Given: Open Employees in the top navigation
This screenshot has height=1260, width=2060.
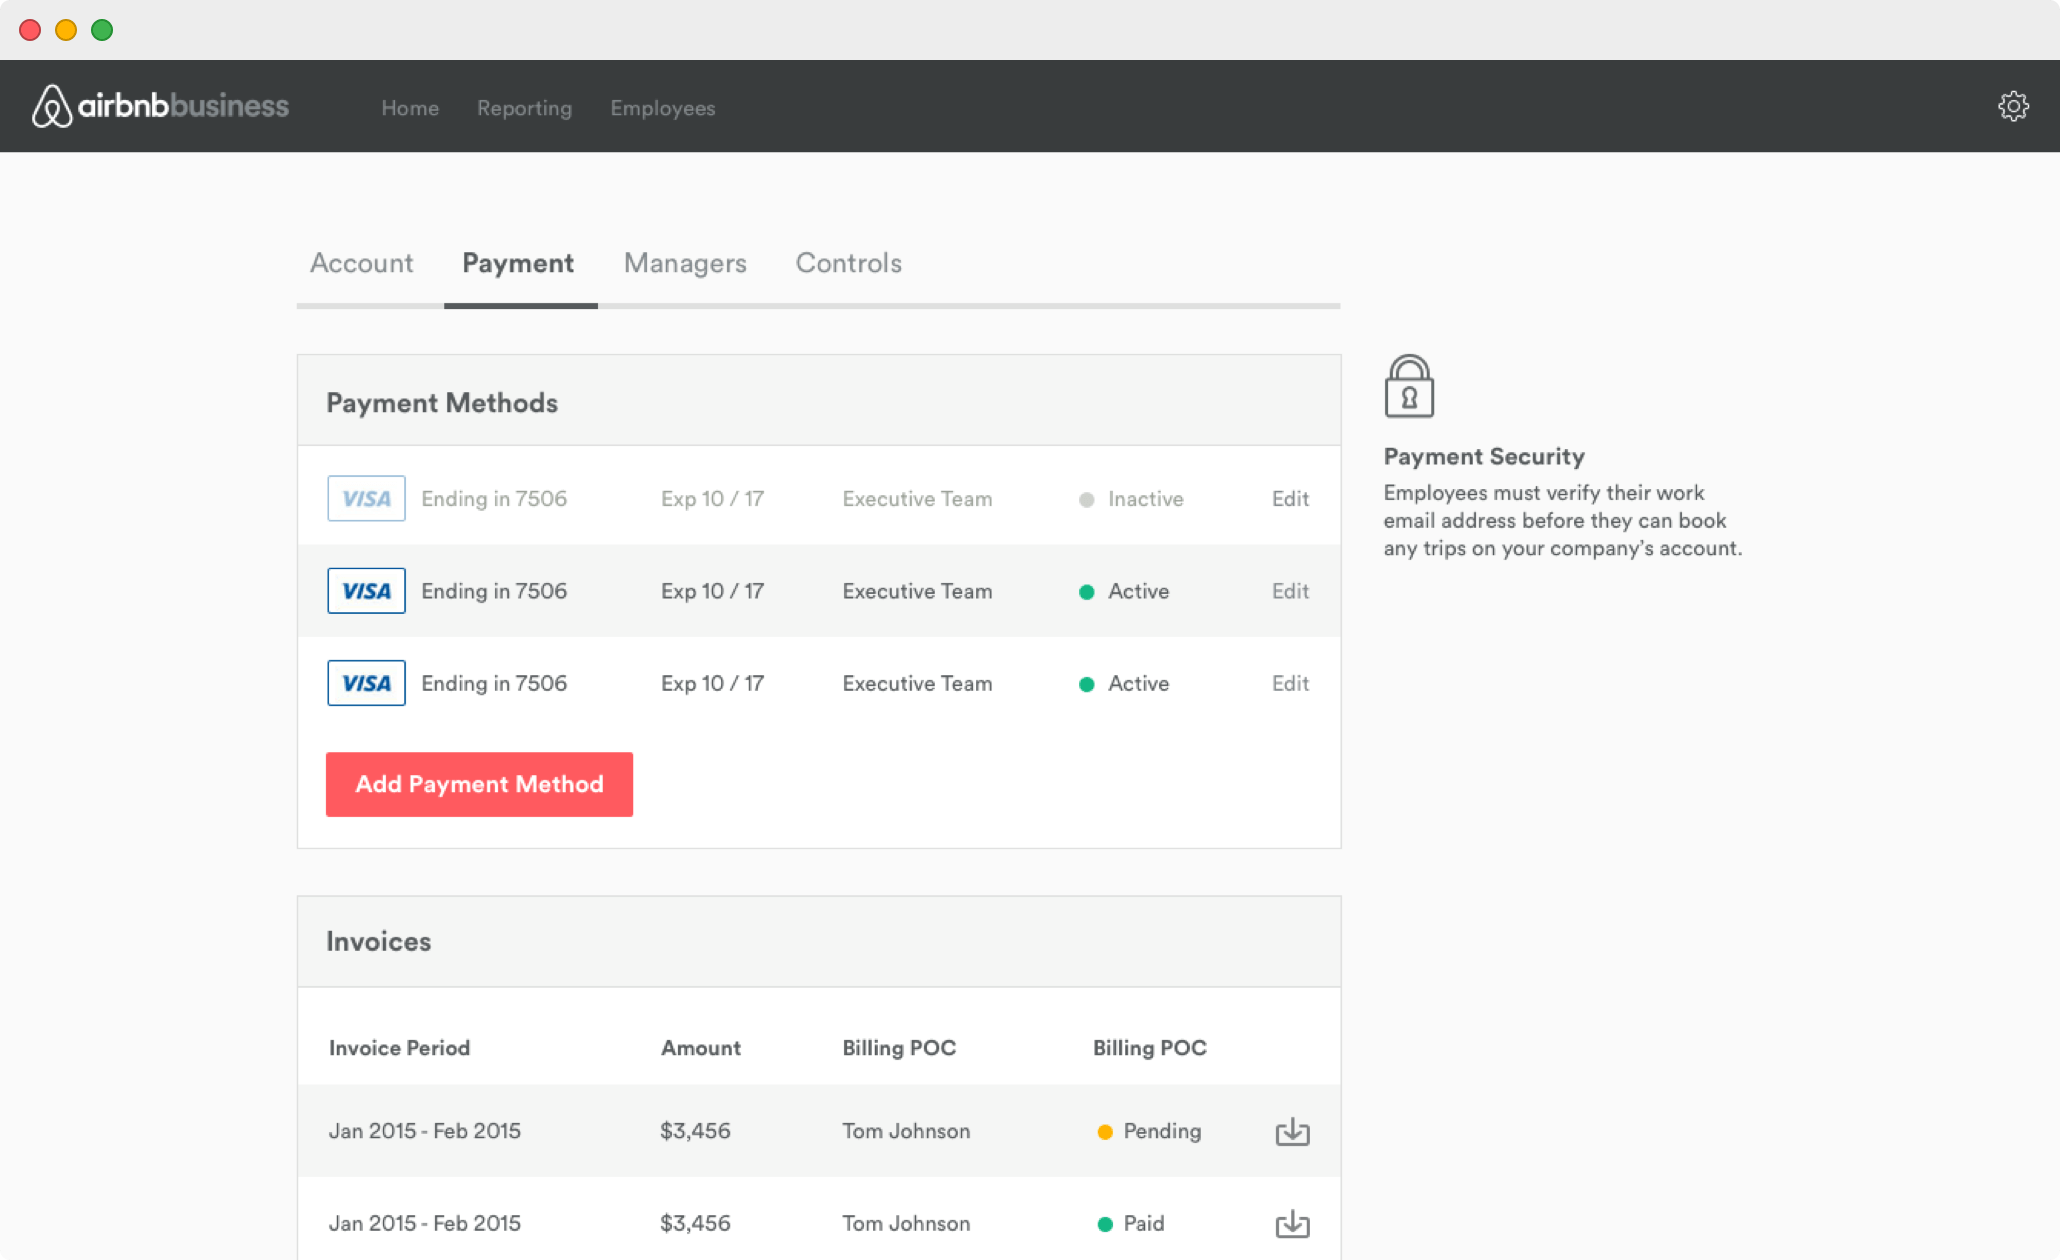Looking at the screenshot, I should (x=663, y=108).
